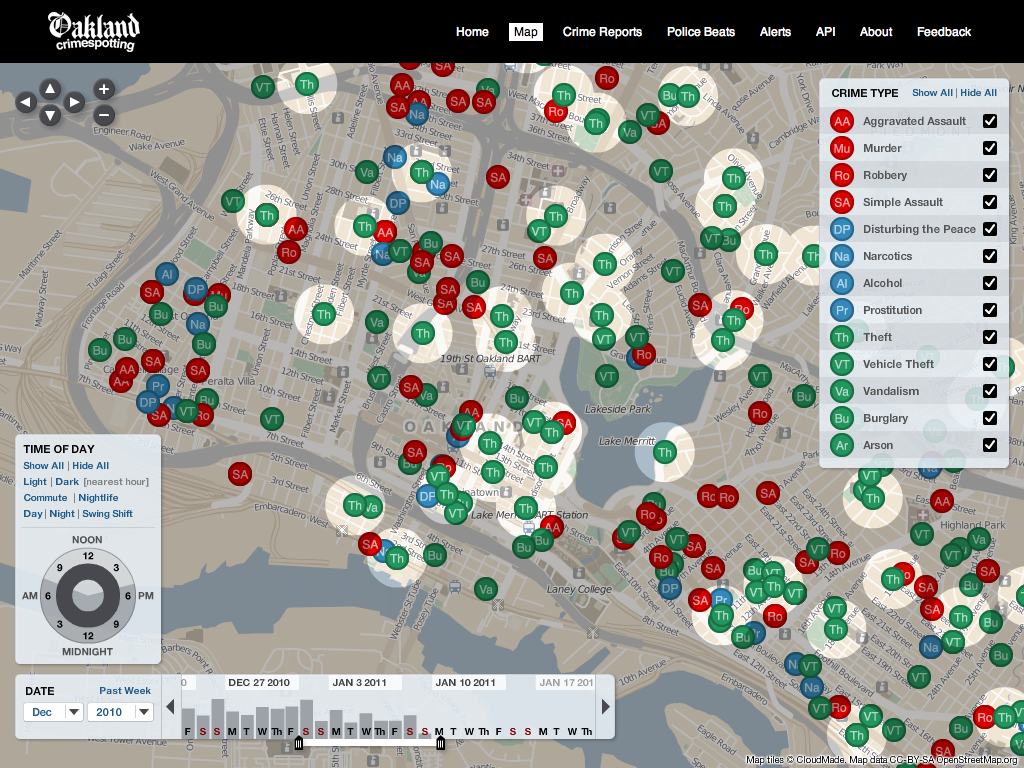Pan the map right with arrow
Viewport: 1024px width, 768px height.
(74, 102)
